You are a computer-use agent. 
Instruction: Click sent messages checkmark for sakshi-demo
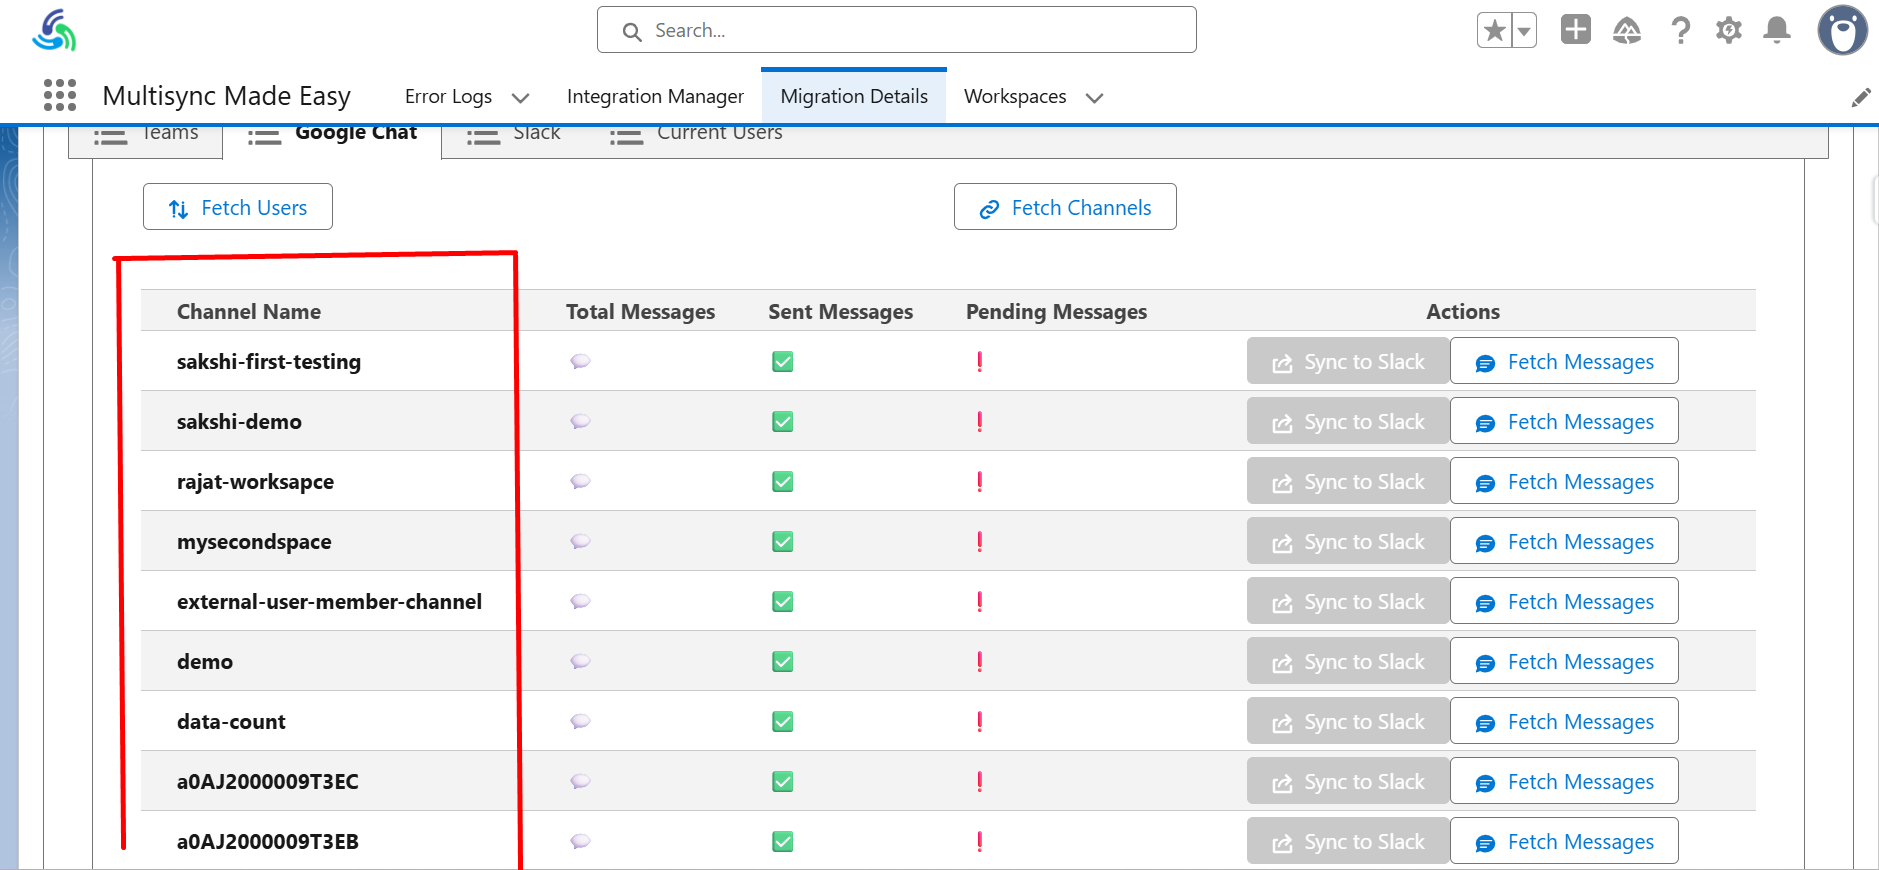(x=783, y=421)
